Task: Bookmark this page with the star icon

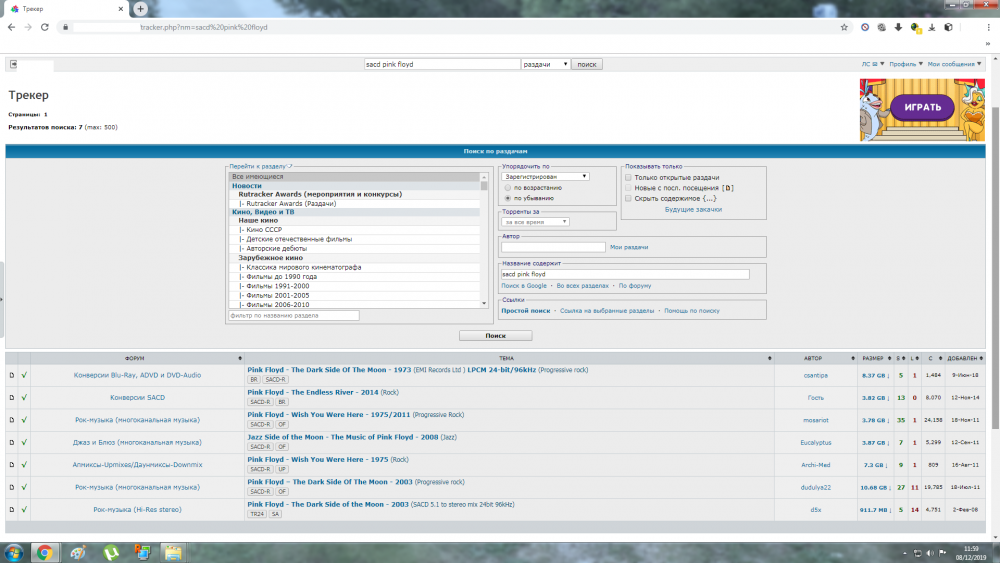Action: (844, 27)
